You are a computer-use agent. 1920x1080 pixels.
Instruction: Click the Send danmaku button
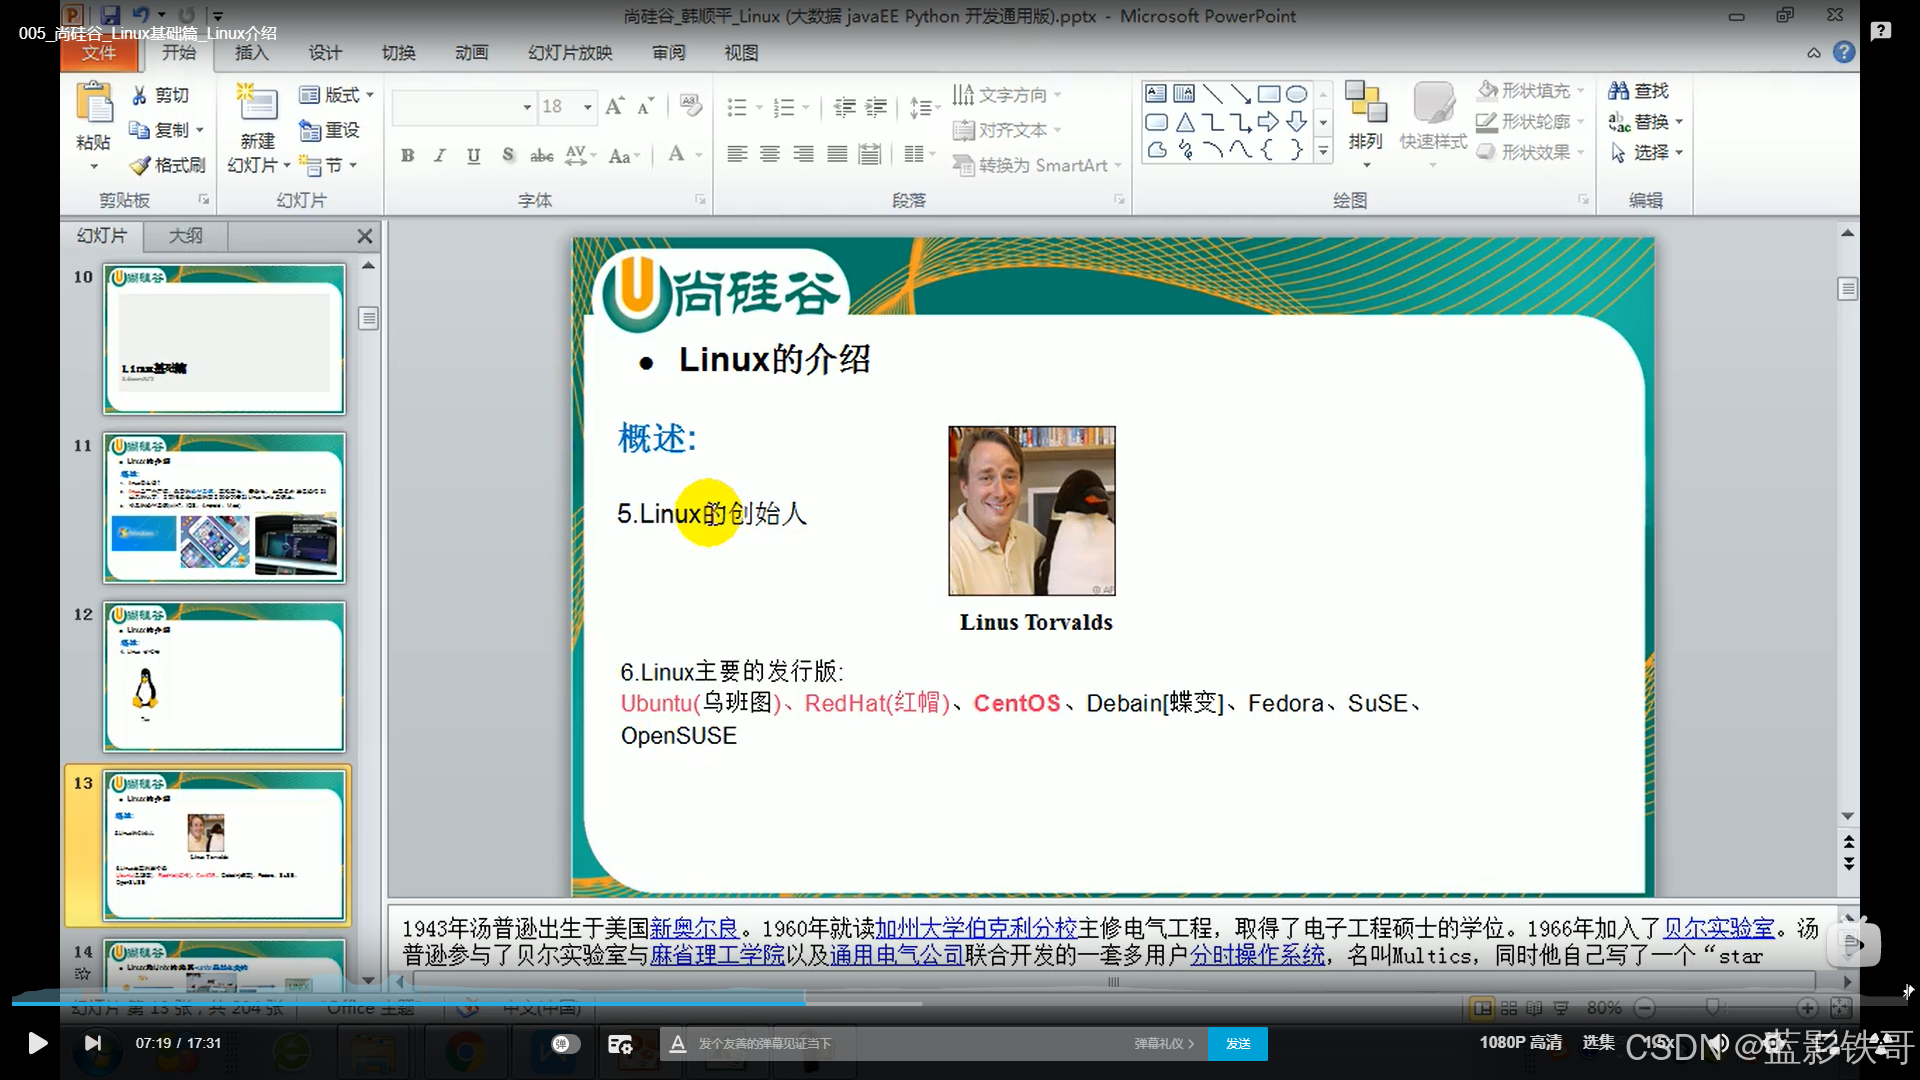coord(1237,1043)
